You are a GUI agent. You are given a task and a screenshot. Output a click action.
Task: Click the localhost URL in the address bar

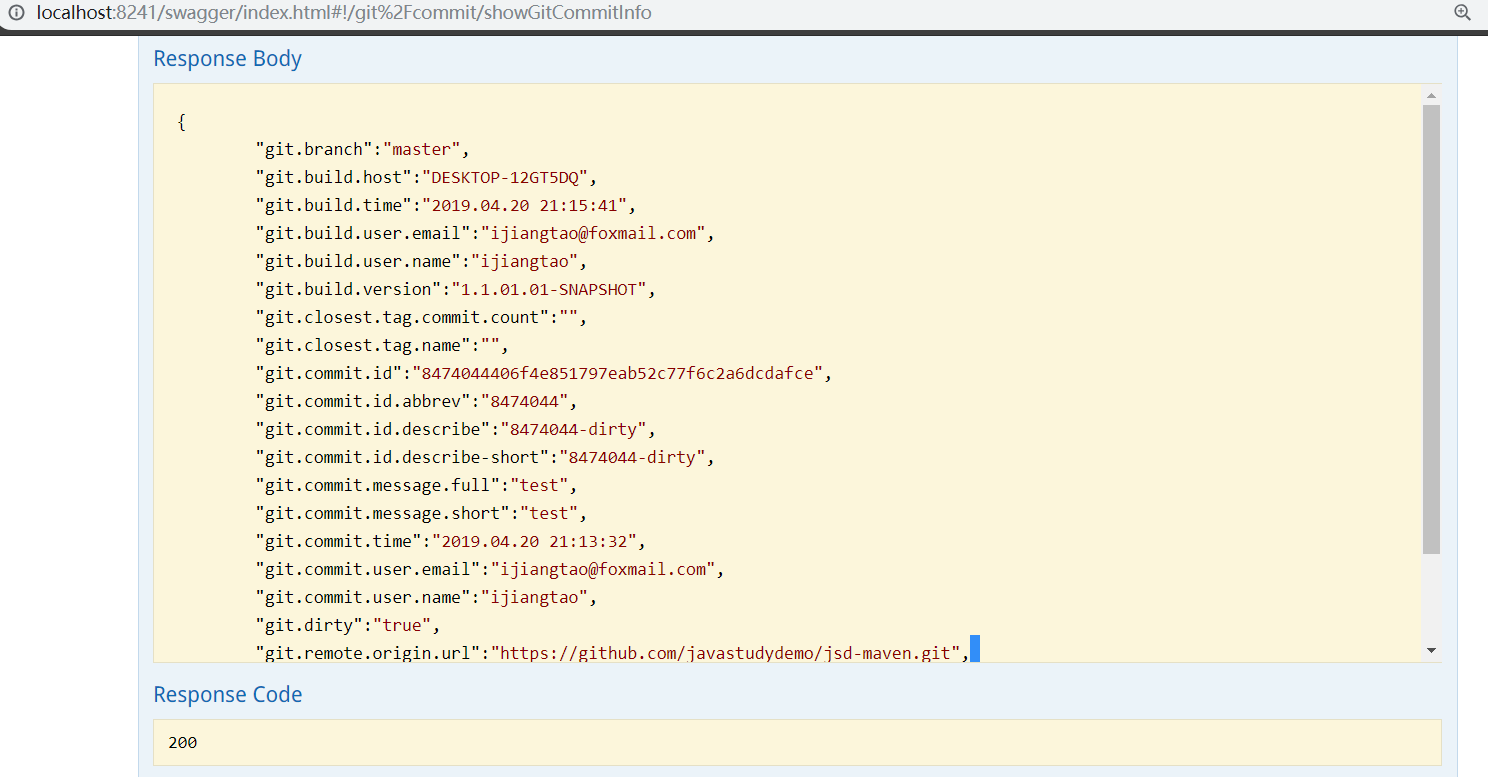pos(344,13)
